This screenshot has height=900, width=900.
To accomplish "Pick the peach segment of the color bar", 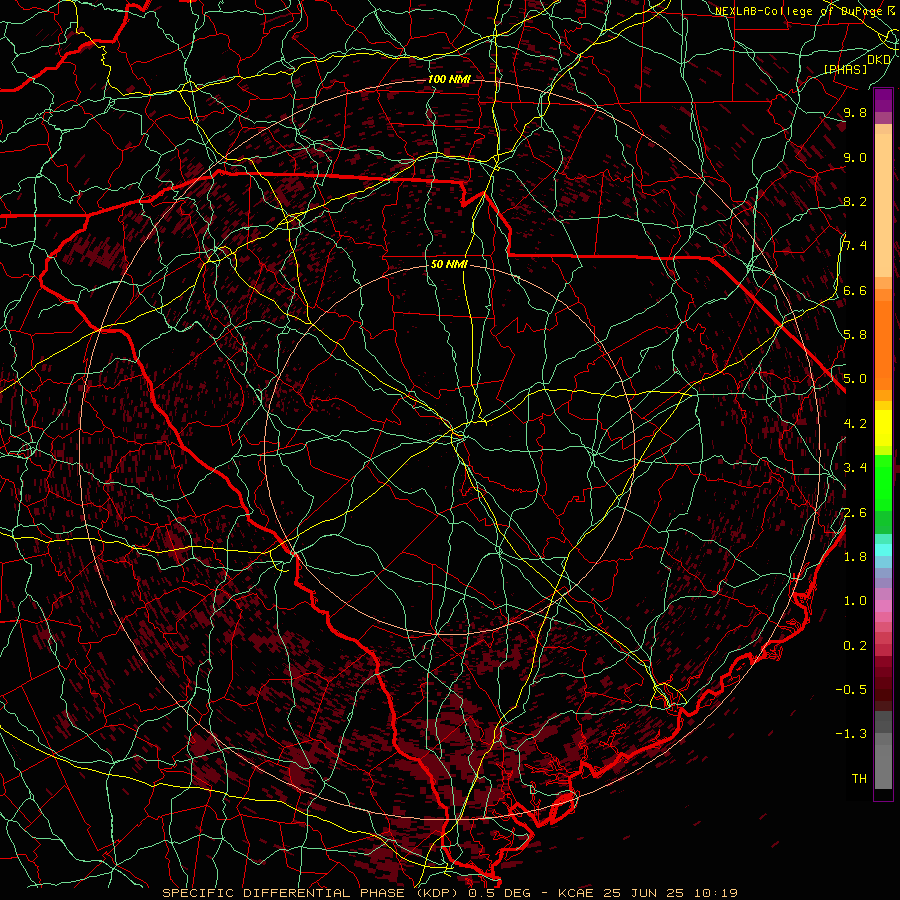I will click(883, 207).
